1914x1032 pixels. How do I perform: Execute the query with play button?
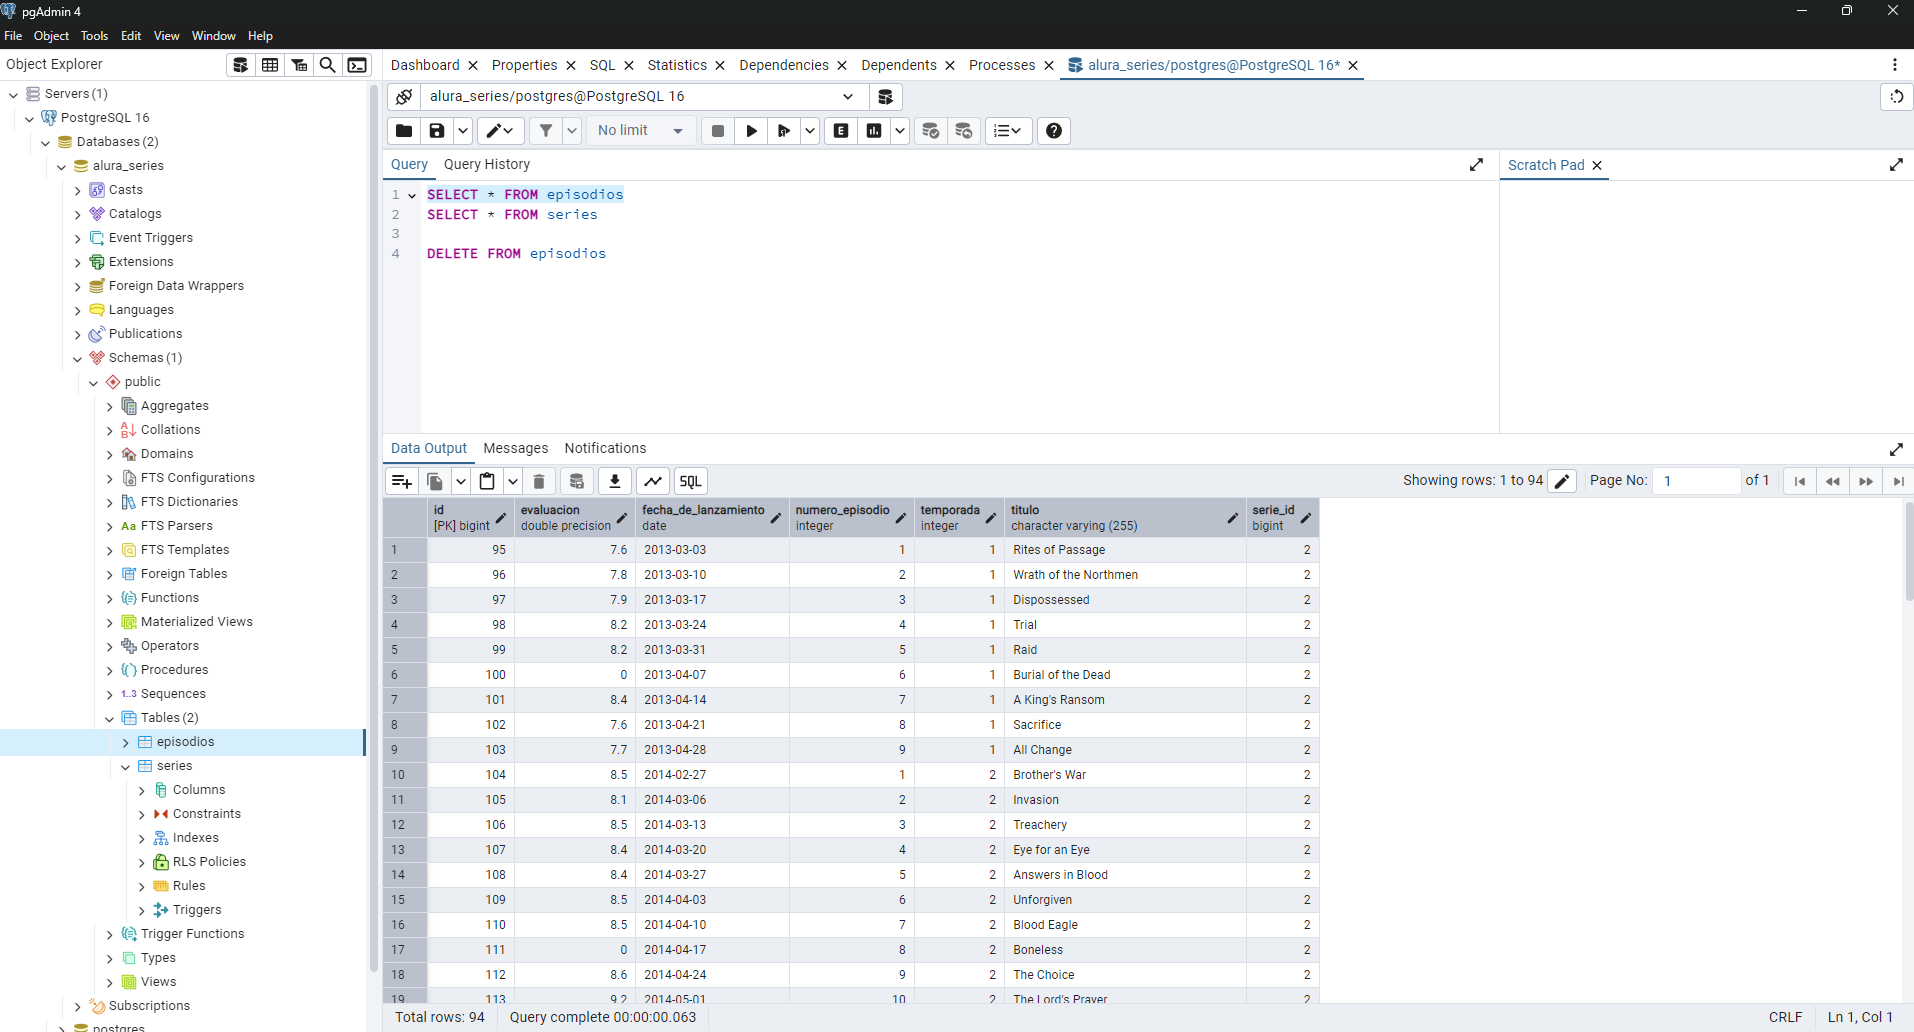(x=751, y=131)
